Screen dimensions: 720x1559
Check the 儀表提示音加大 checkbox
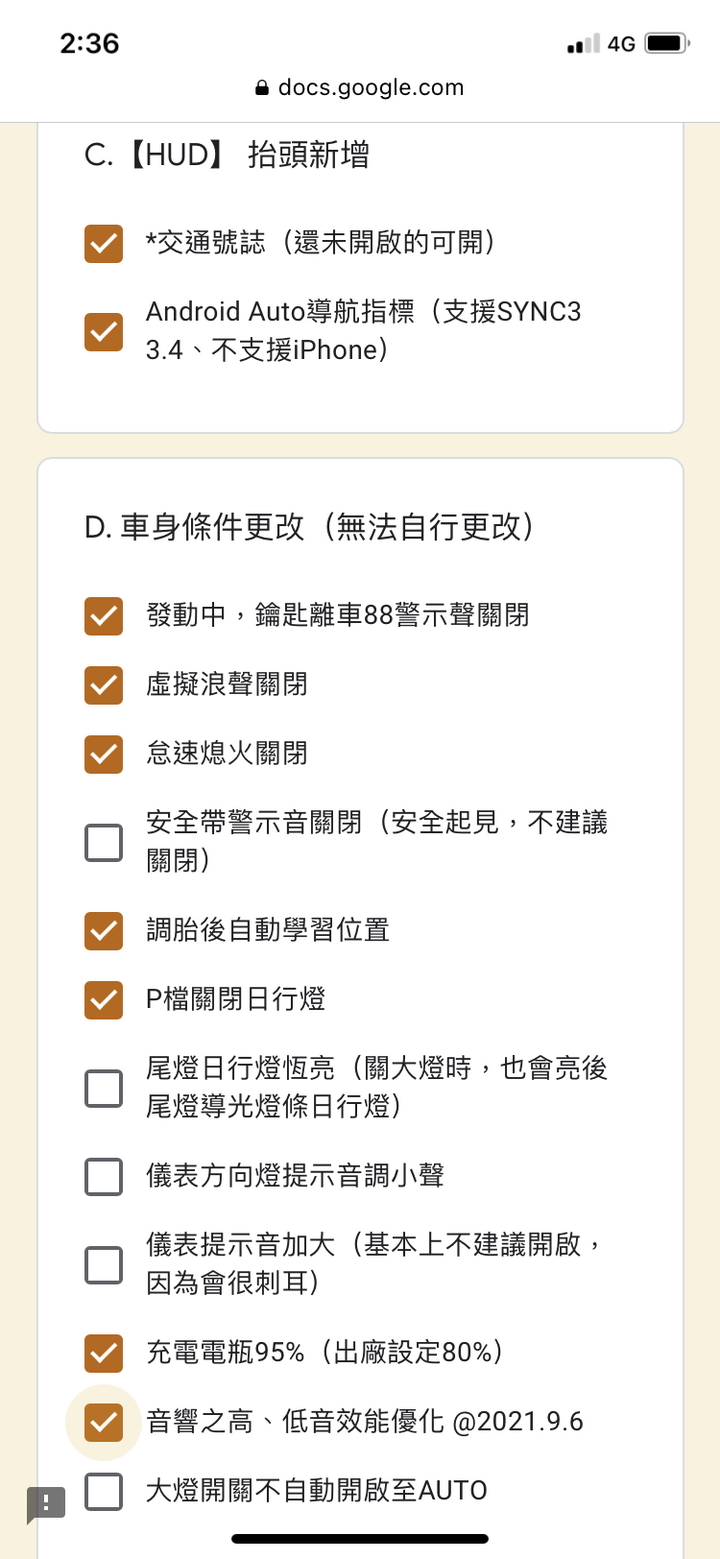coord(104,1265)
